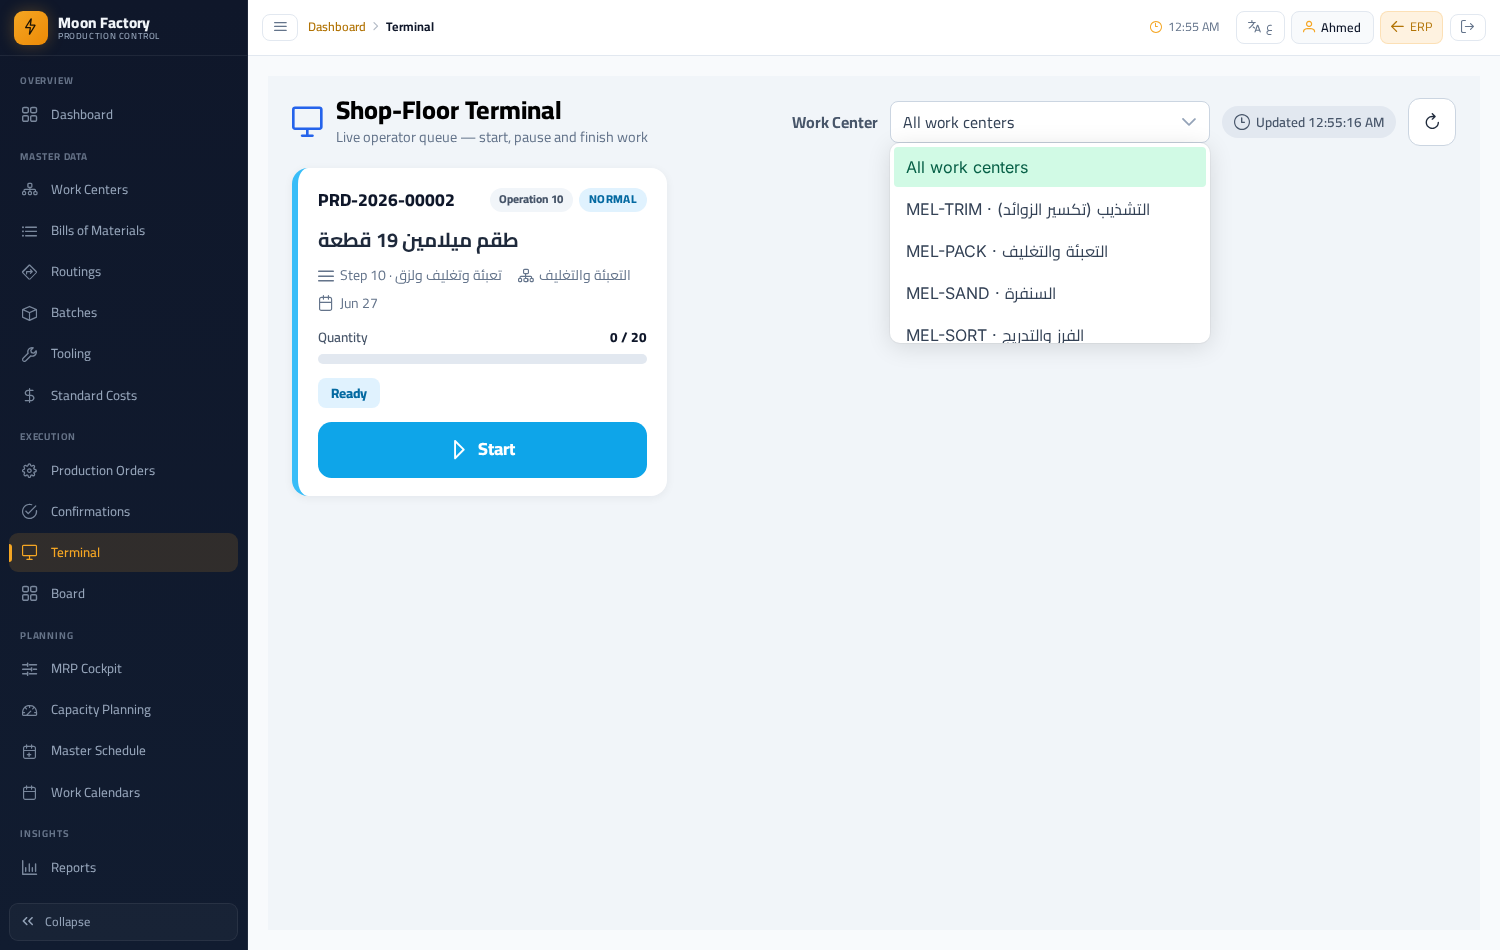1500x950 pixels.
Task: Click the language switch icon
Action: 1260,27
